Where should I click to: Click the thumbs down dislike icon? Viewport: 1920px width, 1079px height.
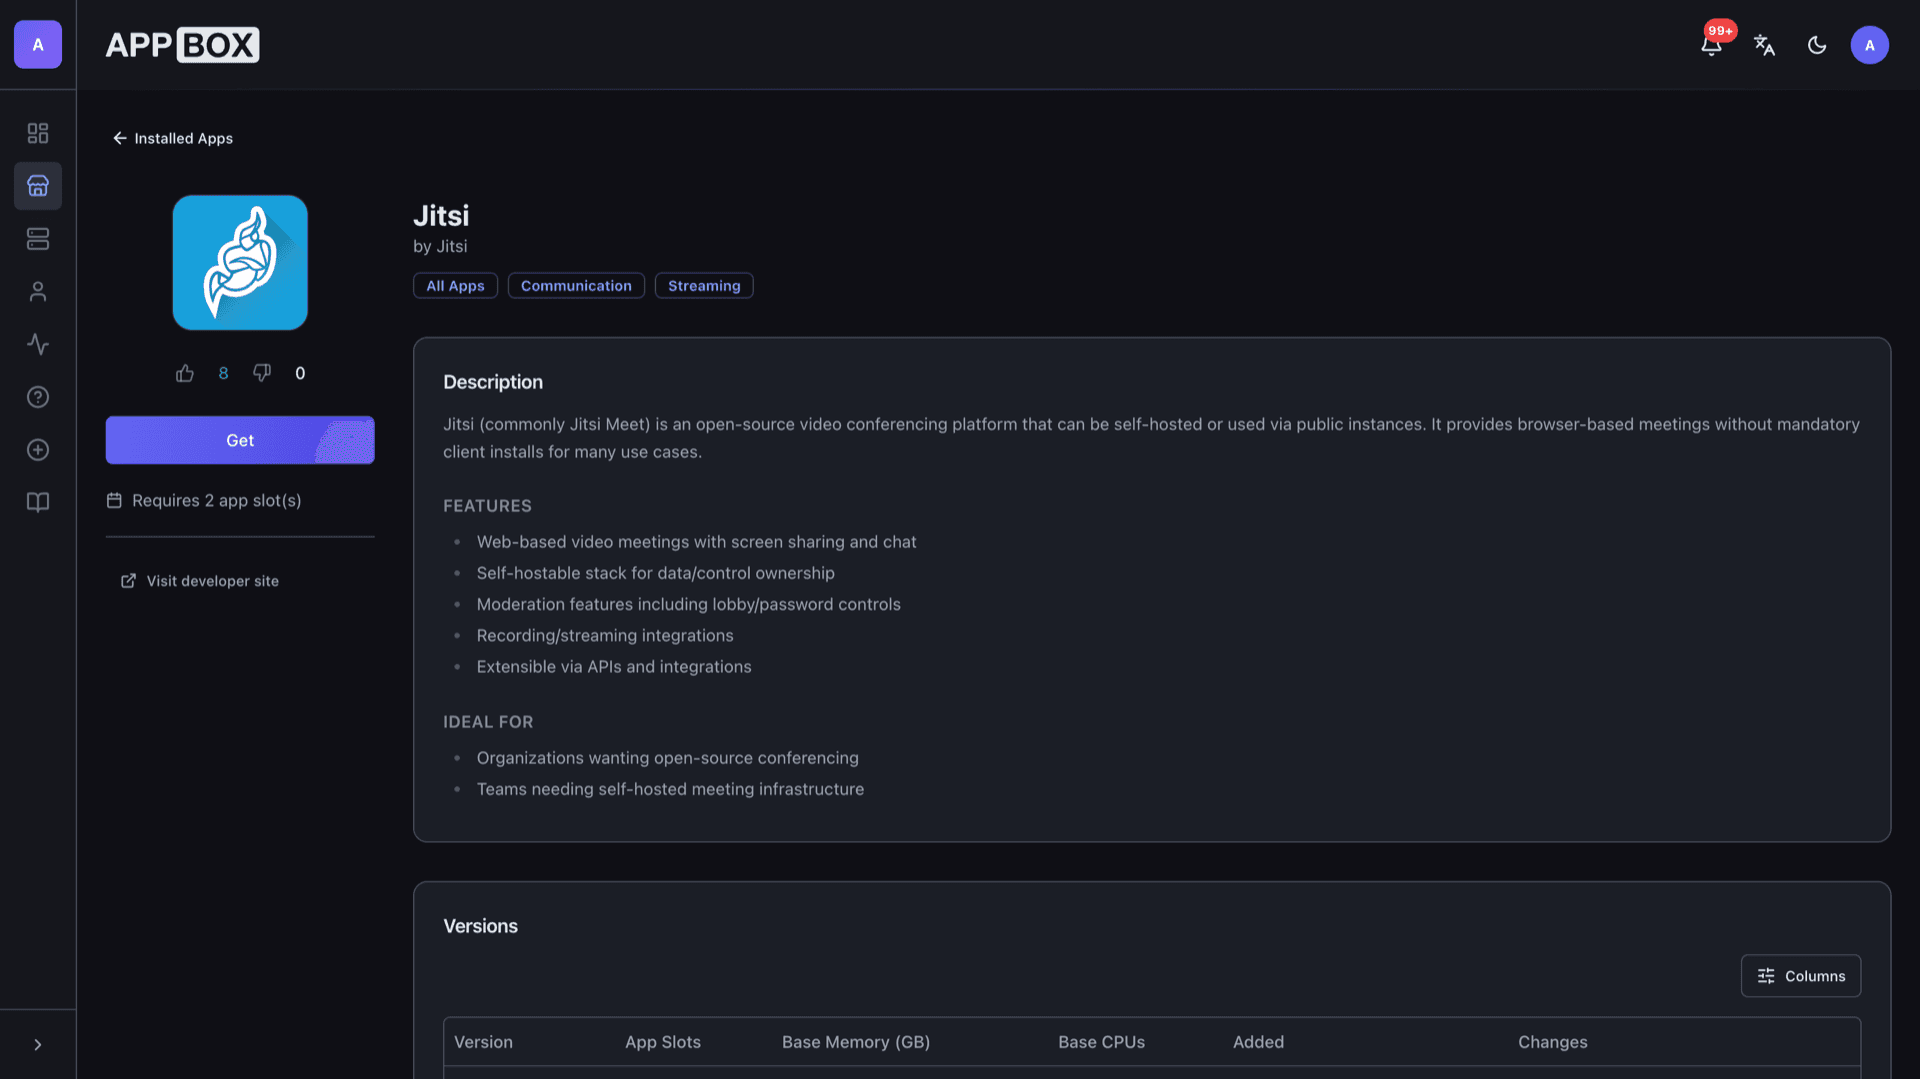tap(262, 373)
